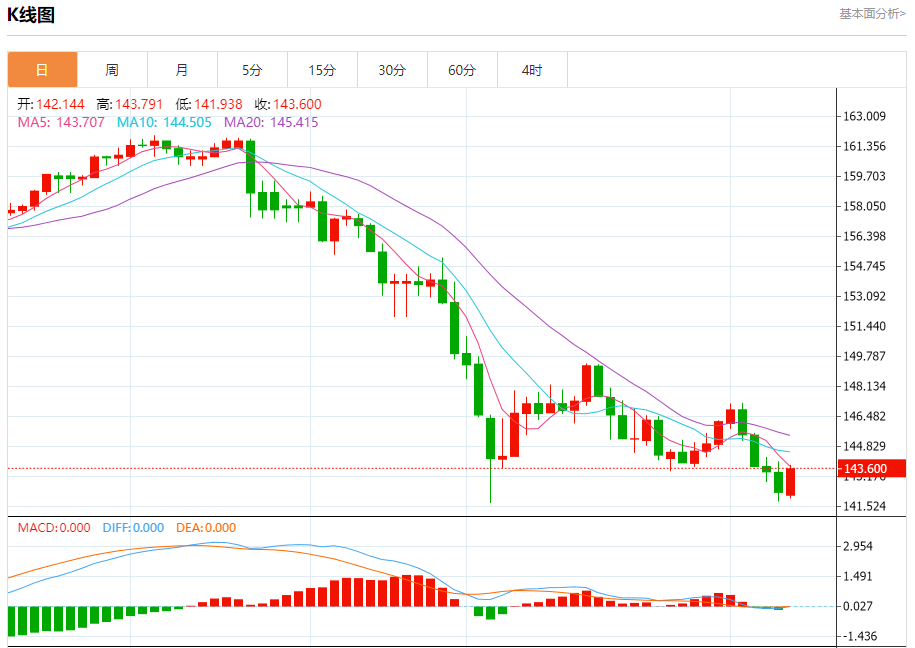
Task: Select the 日 daily chart tab
Action: point(42,70)
